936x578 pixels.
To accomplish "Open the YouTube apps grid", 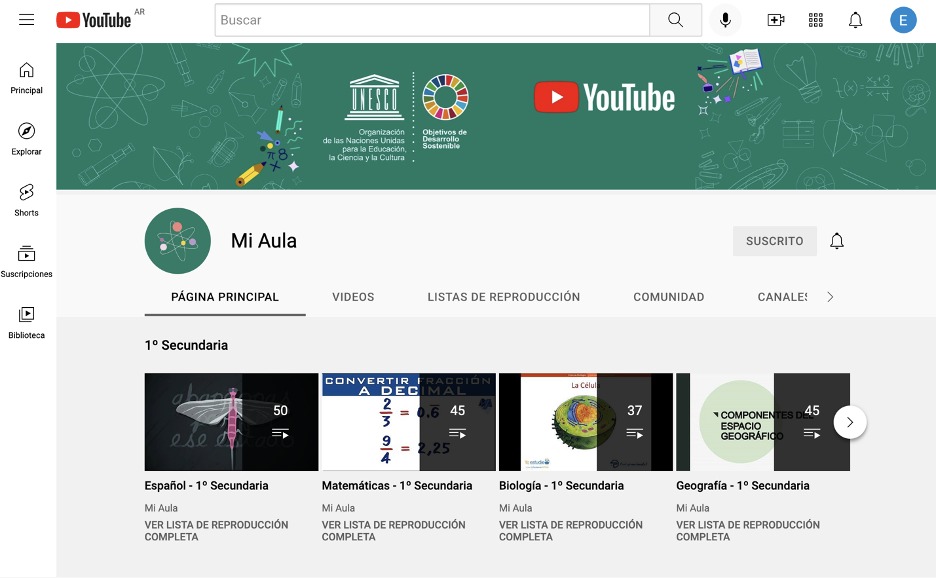I will [815, 20].
